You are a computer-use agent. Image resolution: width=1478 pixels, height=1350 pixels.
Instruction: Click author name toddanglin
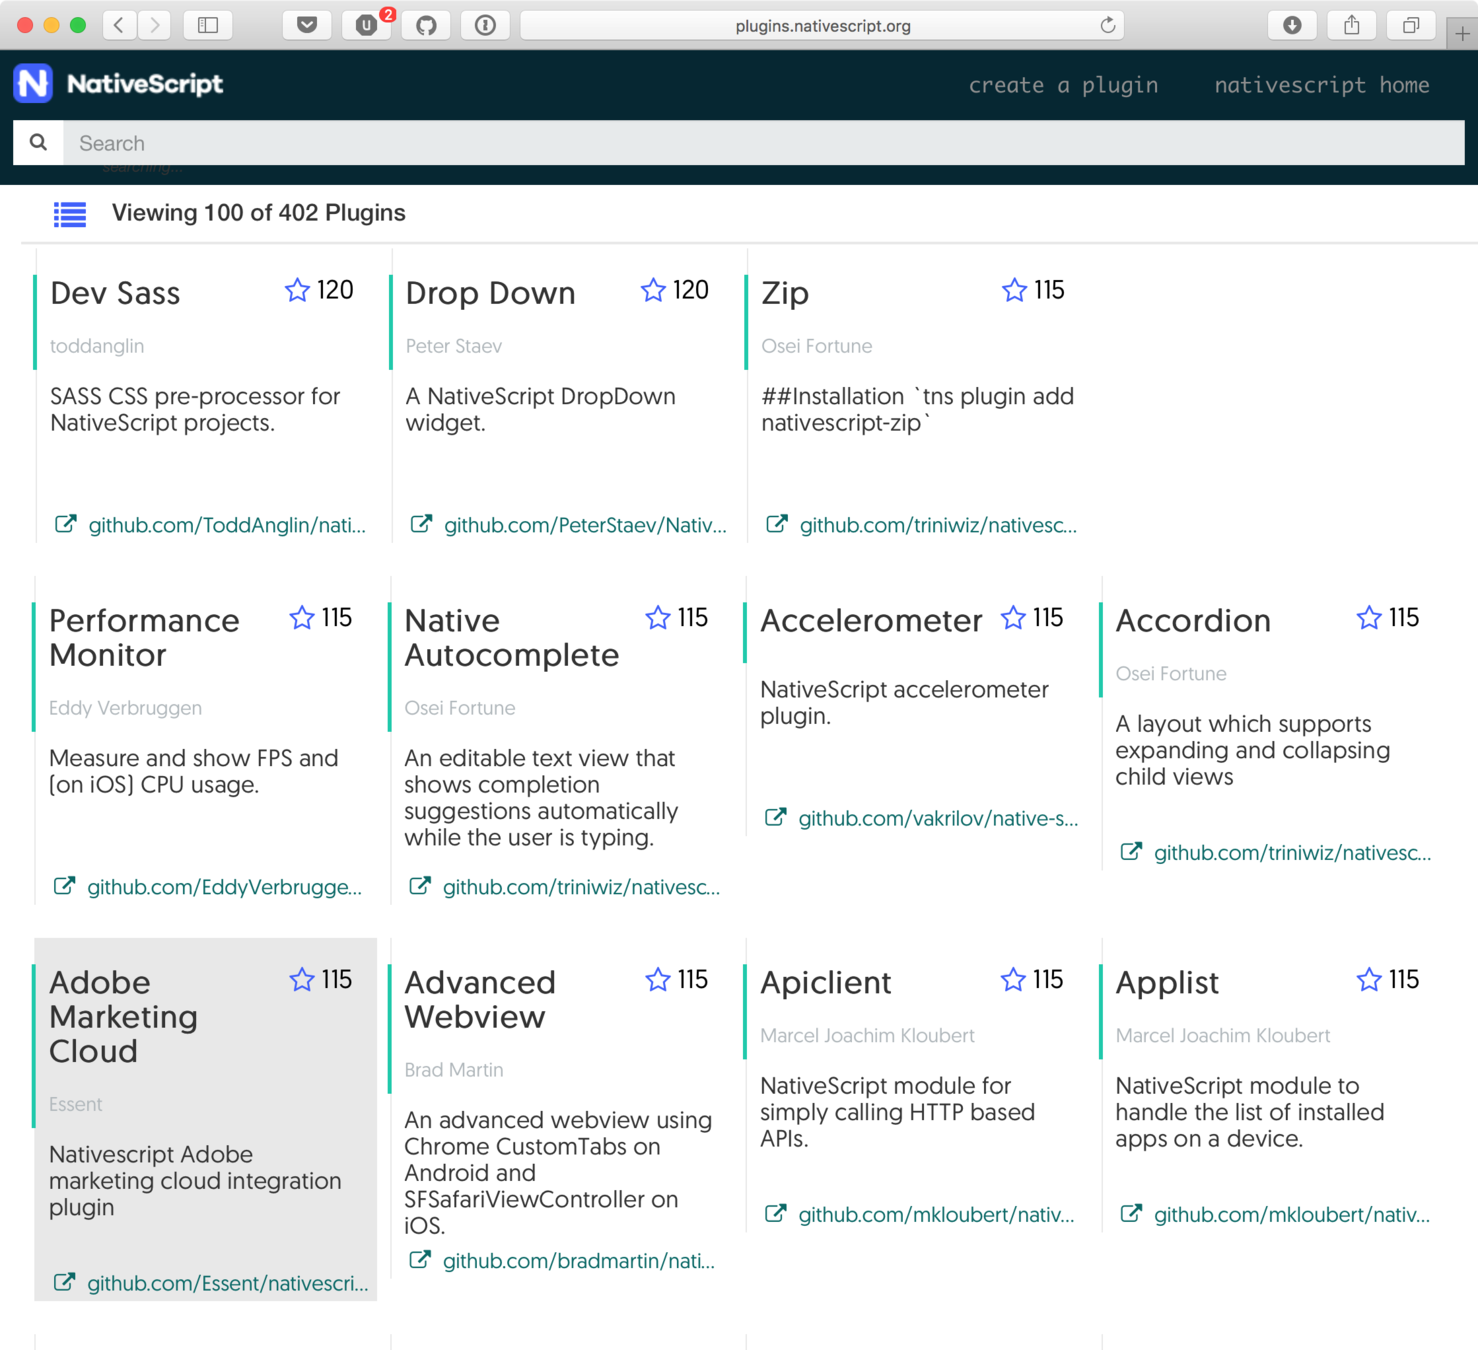97,346
